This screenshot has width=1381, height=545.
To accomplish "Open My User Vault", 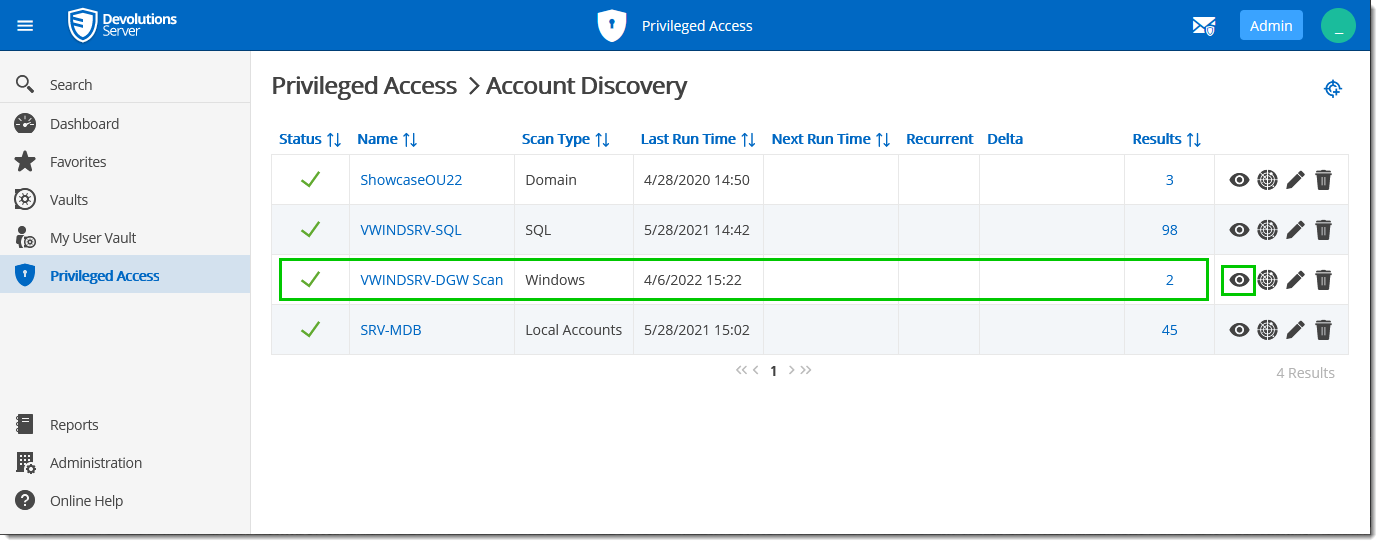I will coord(125,237).
